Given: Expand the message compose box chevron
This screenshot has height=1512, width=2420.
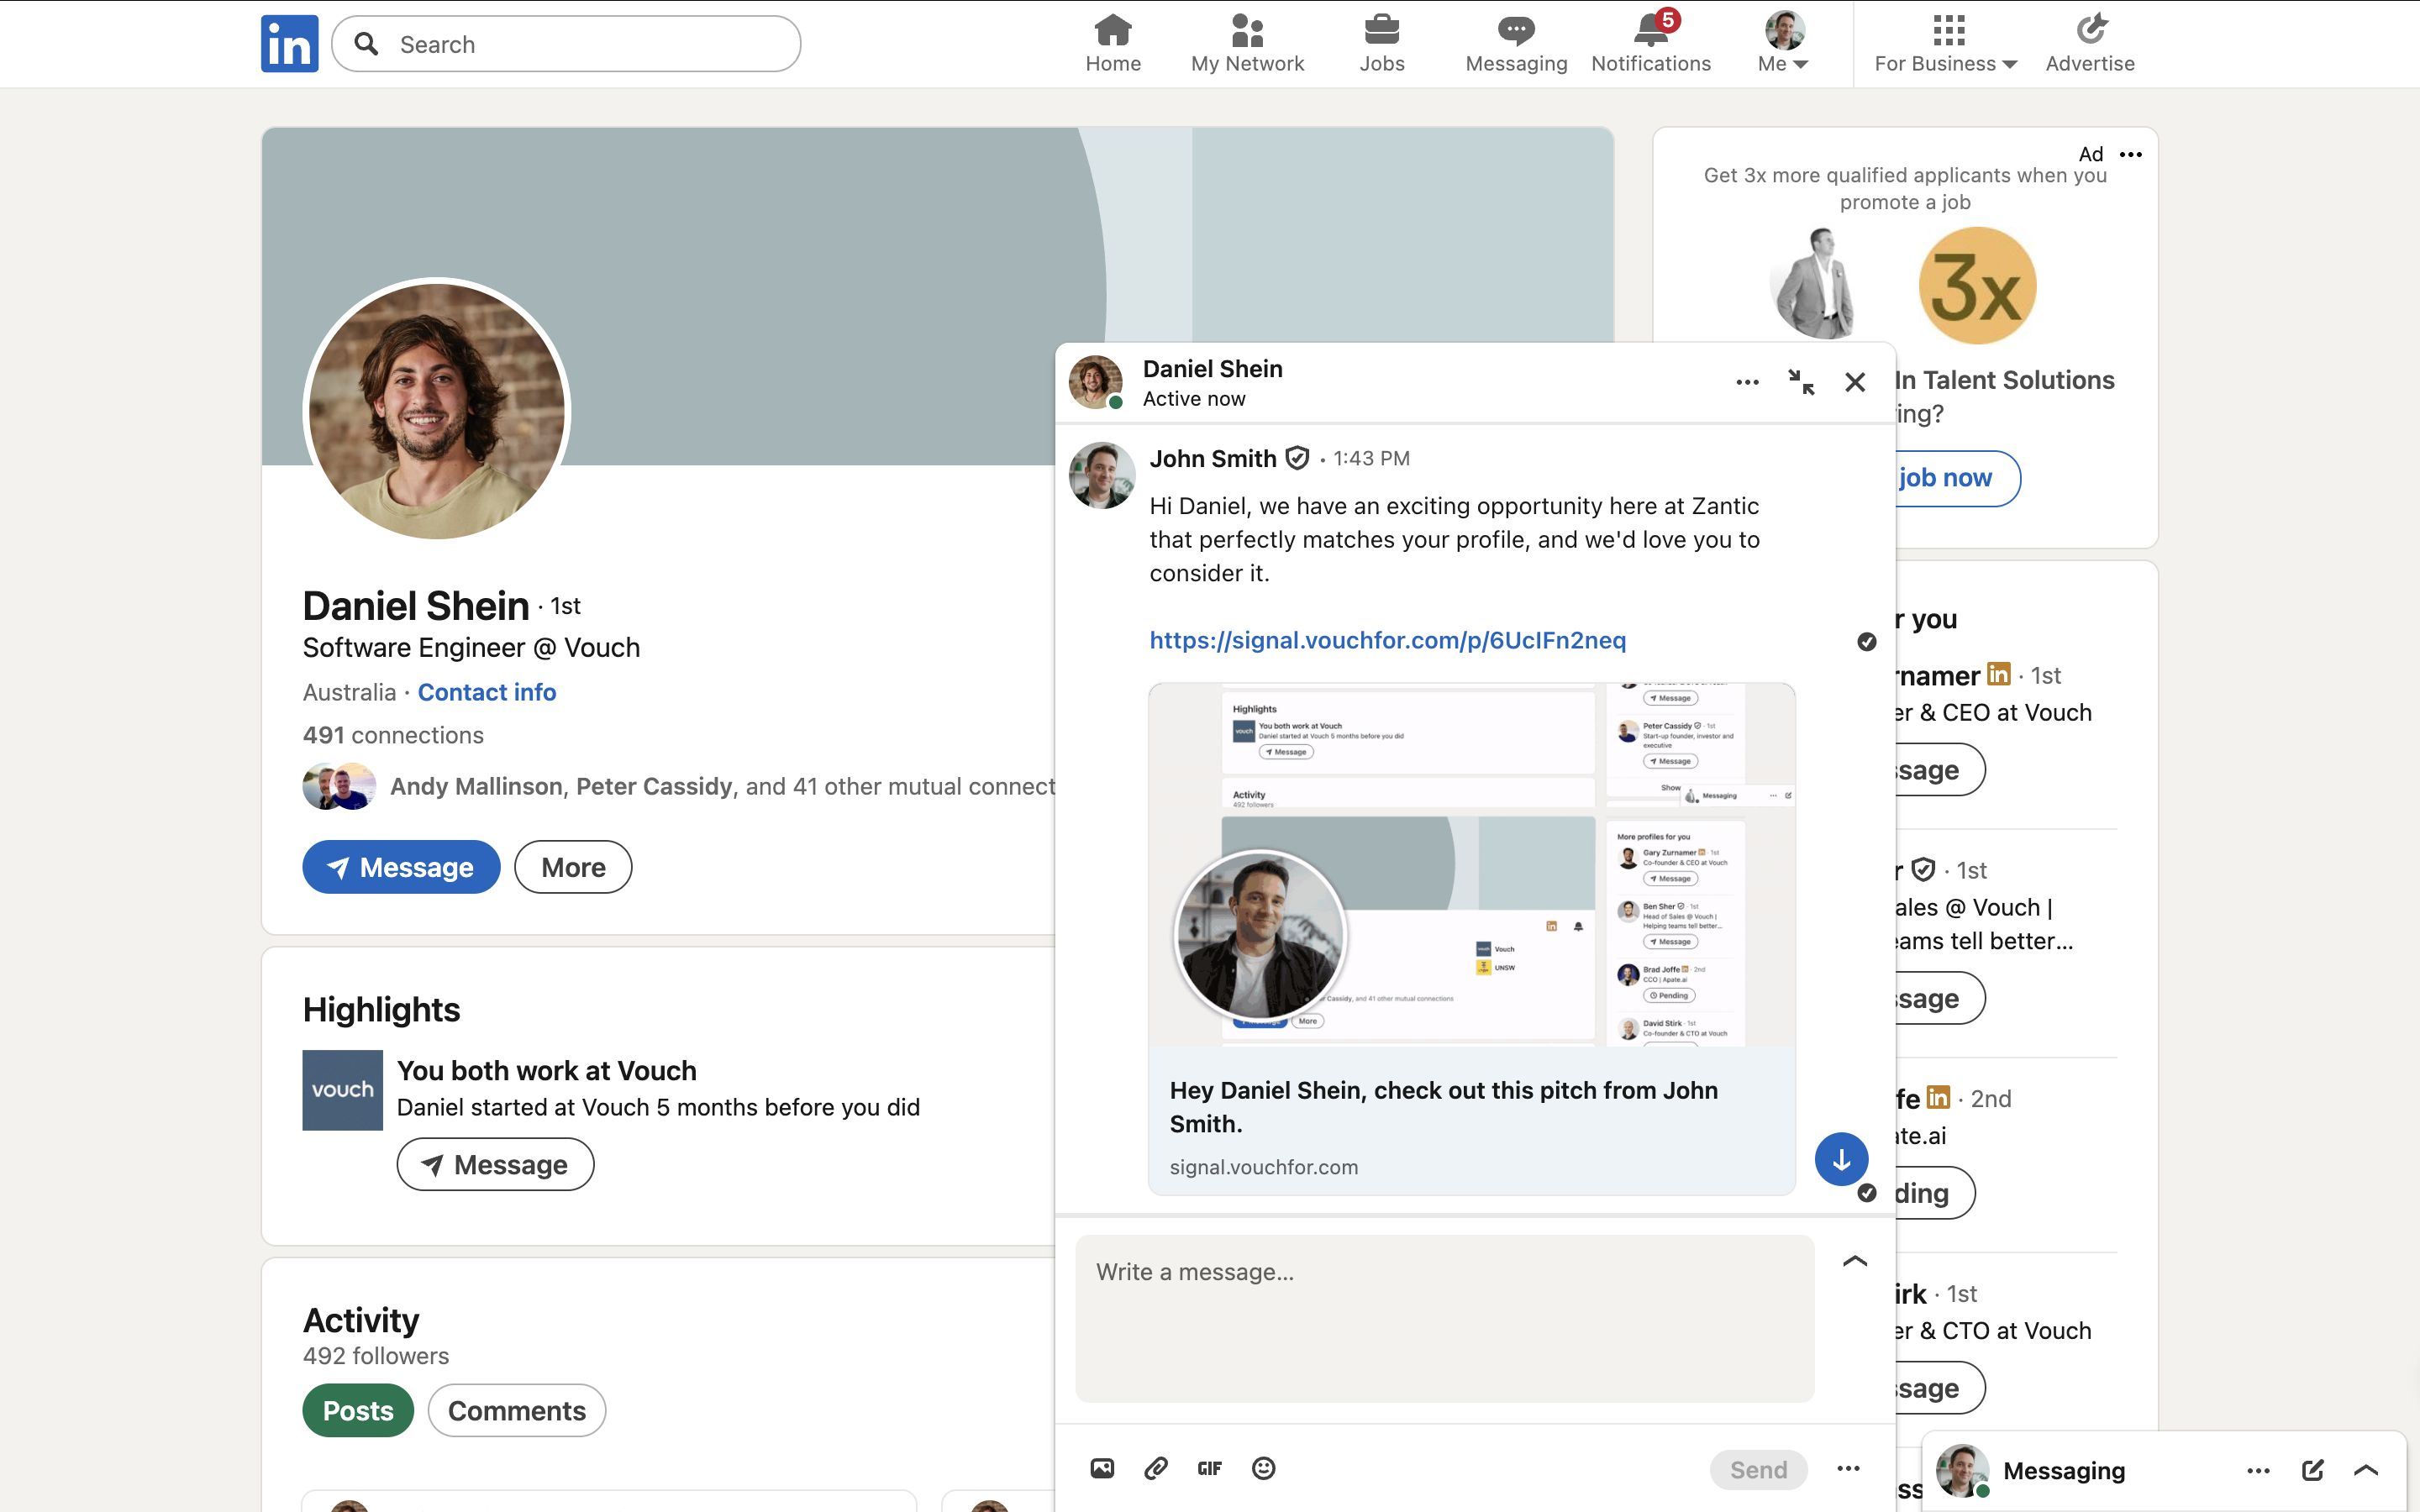Looking at the screenshot, I should coord(1854,1261).
